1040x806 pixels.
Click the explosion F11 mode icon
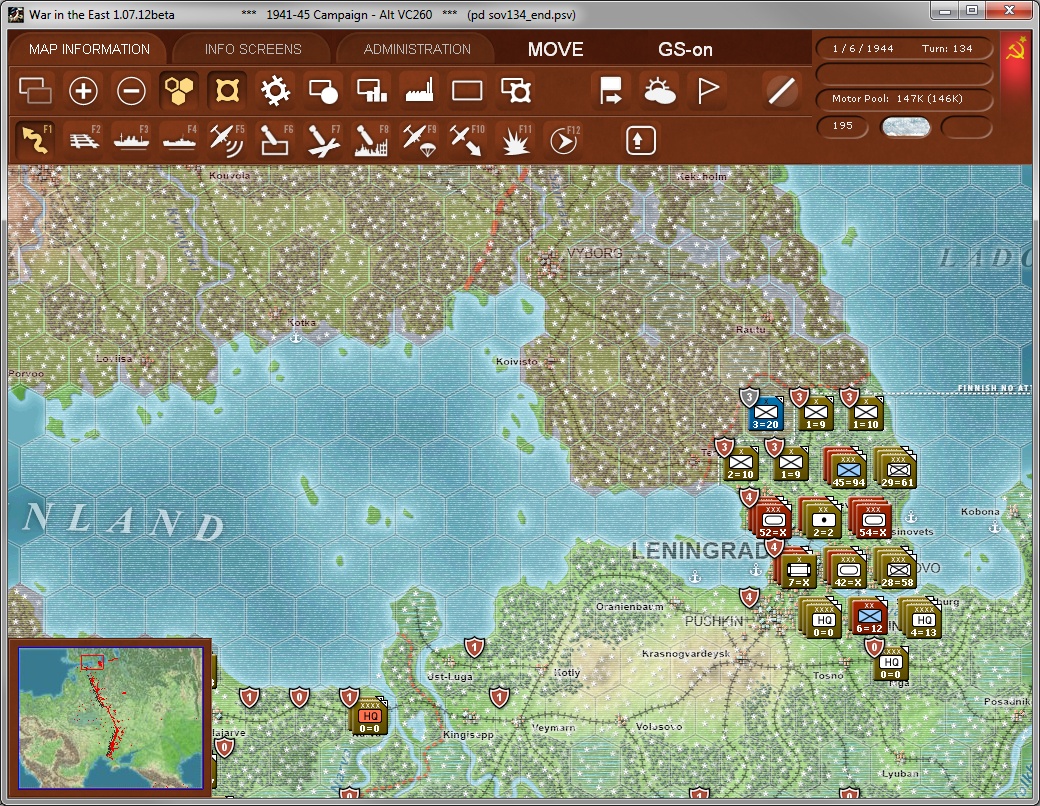[x=515, y=140]
